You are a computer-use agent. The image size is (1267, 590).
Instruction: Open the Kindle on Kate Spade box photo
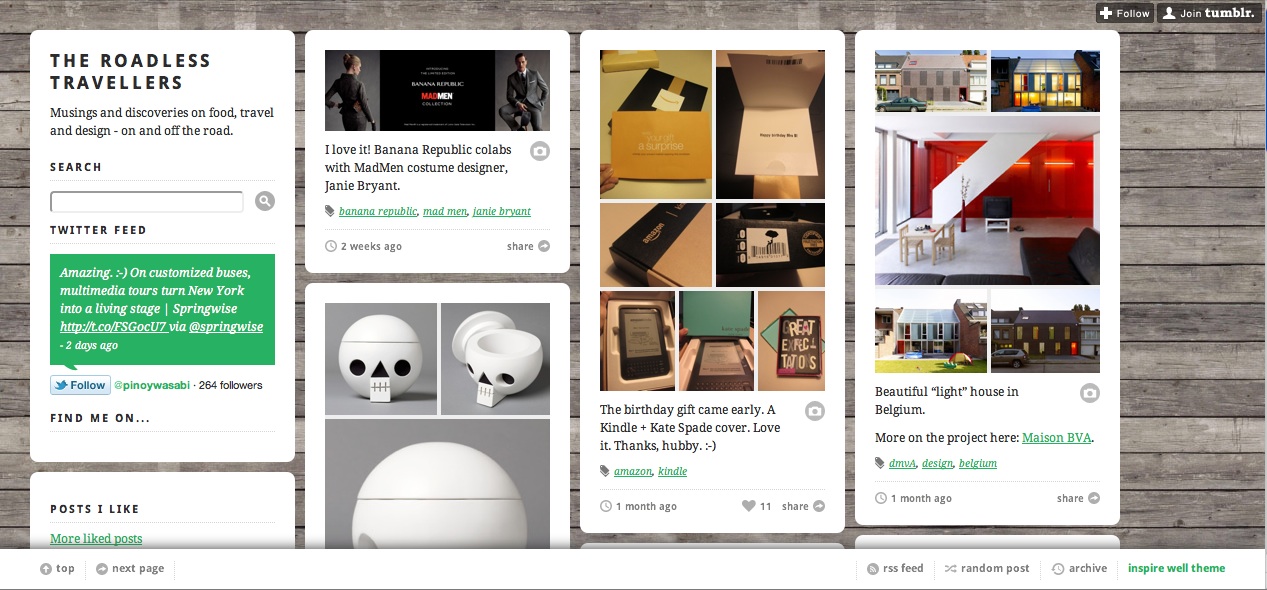[716, 341]
